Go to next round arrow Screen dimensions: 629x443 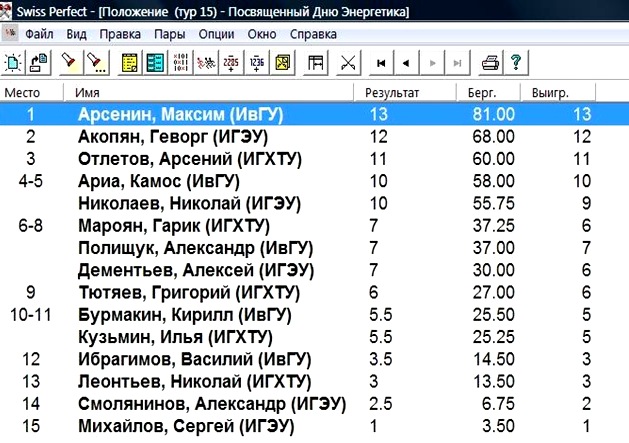click(432, 63)
